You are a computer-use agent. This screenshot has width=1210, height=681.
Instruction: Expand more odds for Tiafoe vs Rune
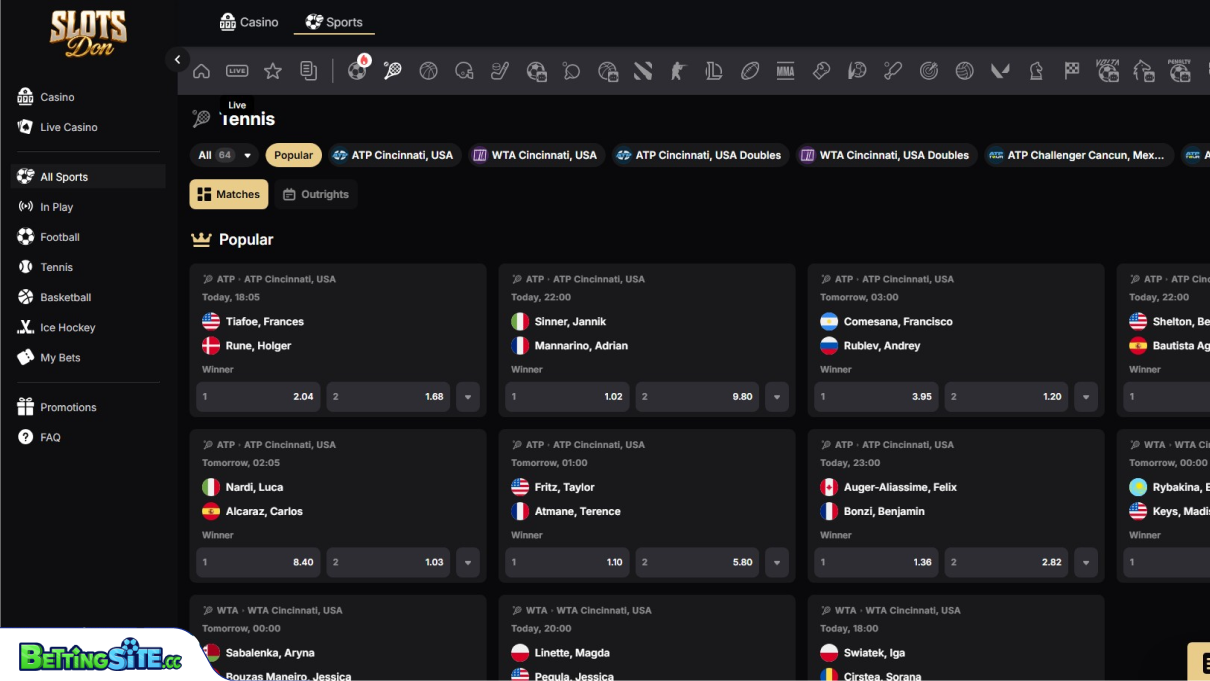coord(467,397)
